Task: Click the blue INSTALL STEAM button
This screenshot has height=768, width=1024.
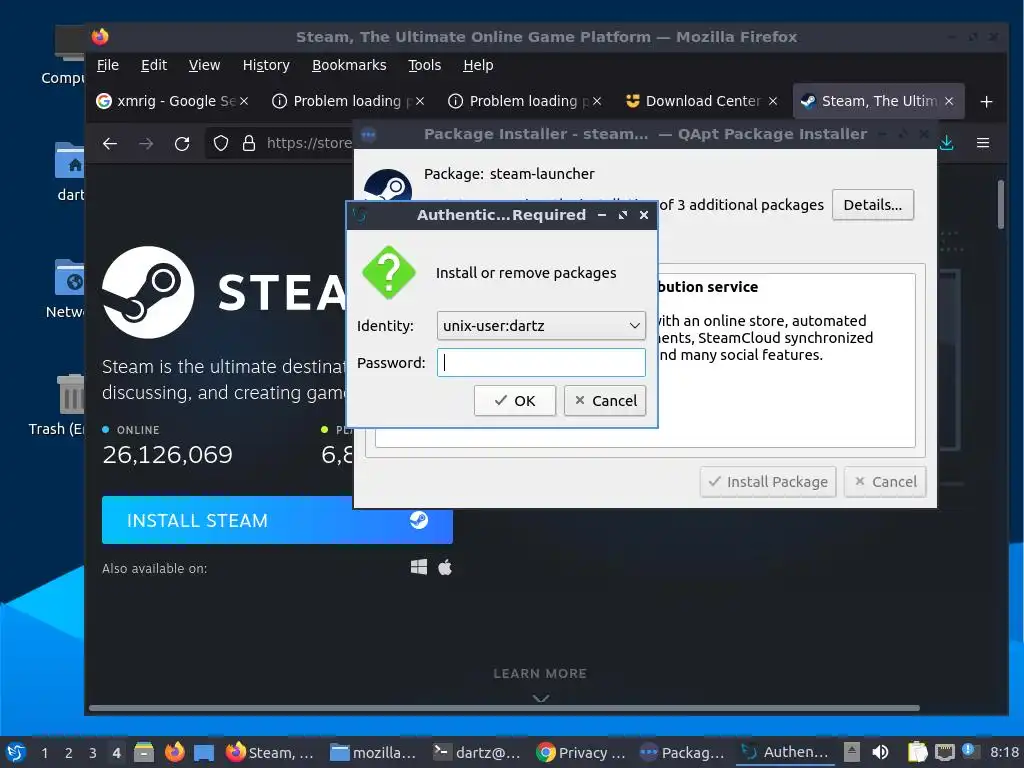Action: [277, 520]
